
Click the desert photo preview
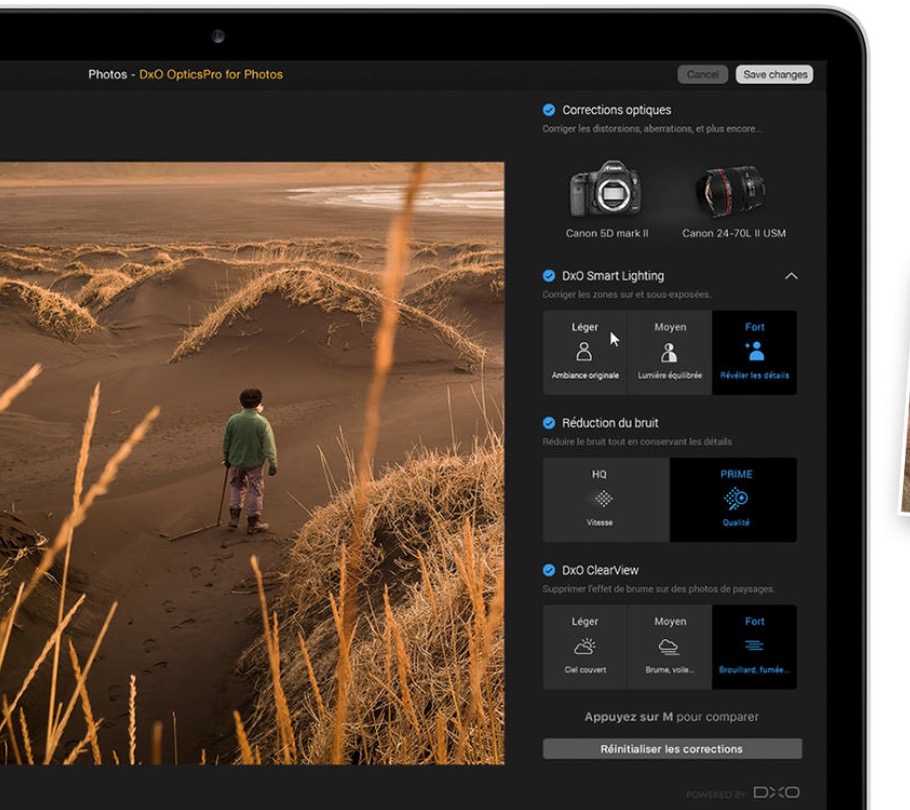pyautogui.click(x=252, y=463)
